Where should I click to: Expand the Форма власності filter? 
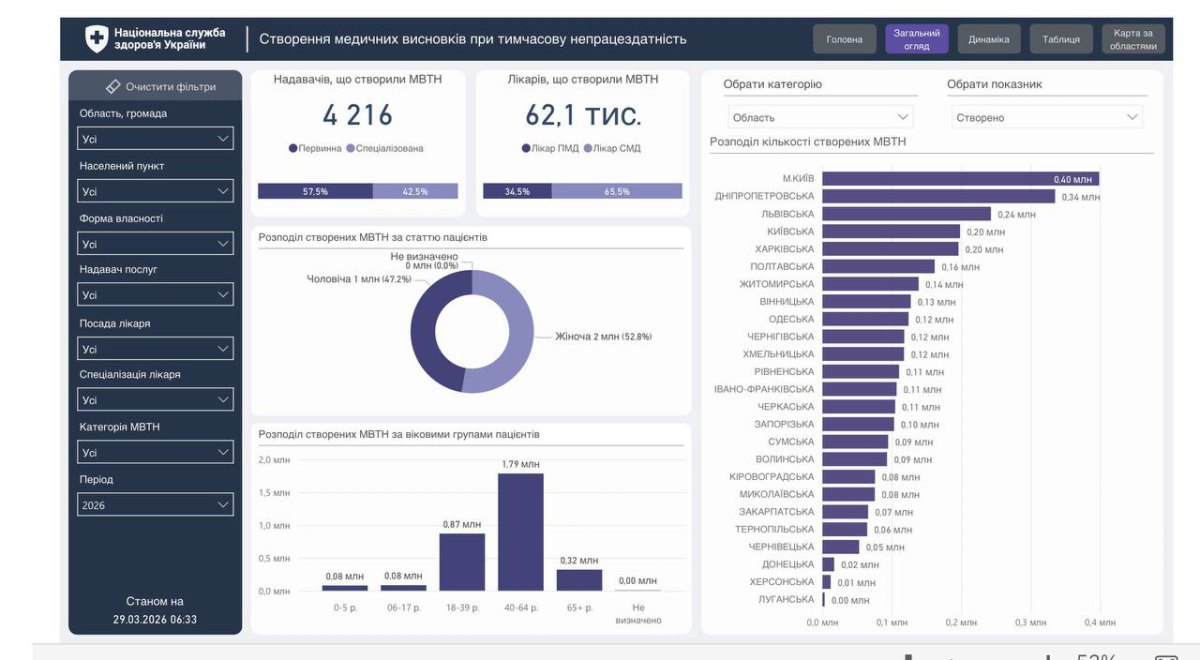(x=155, y=243)
